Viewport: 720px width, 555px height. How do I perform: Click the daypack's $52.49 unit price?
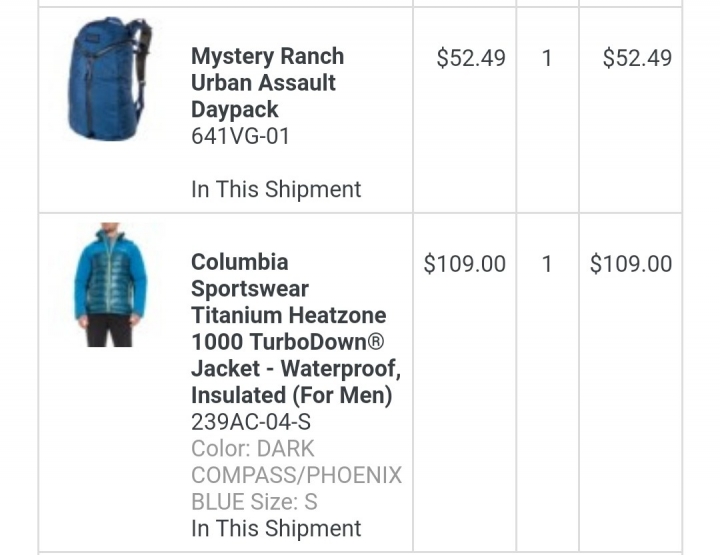click(x=471, y=58)
